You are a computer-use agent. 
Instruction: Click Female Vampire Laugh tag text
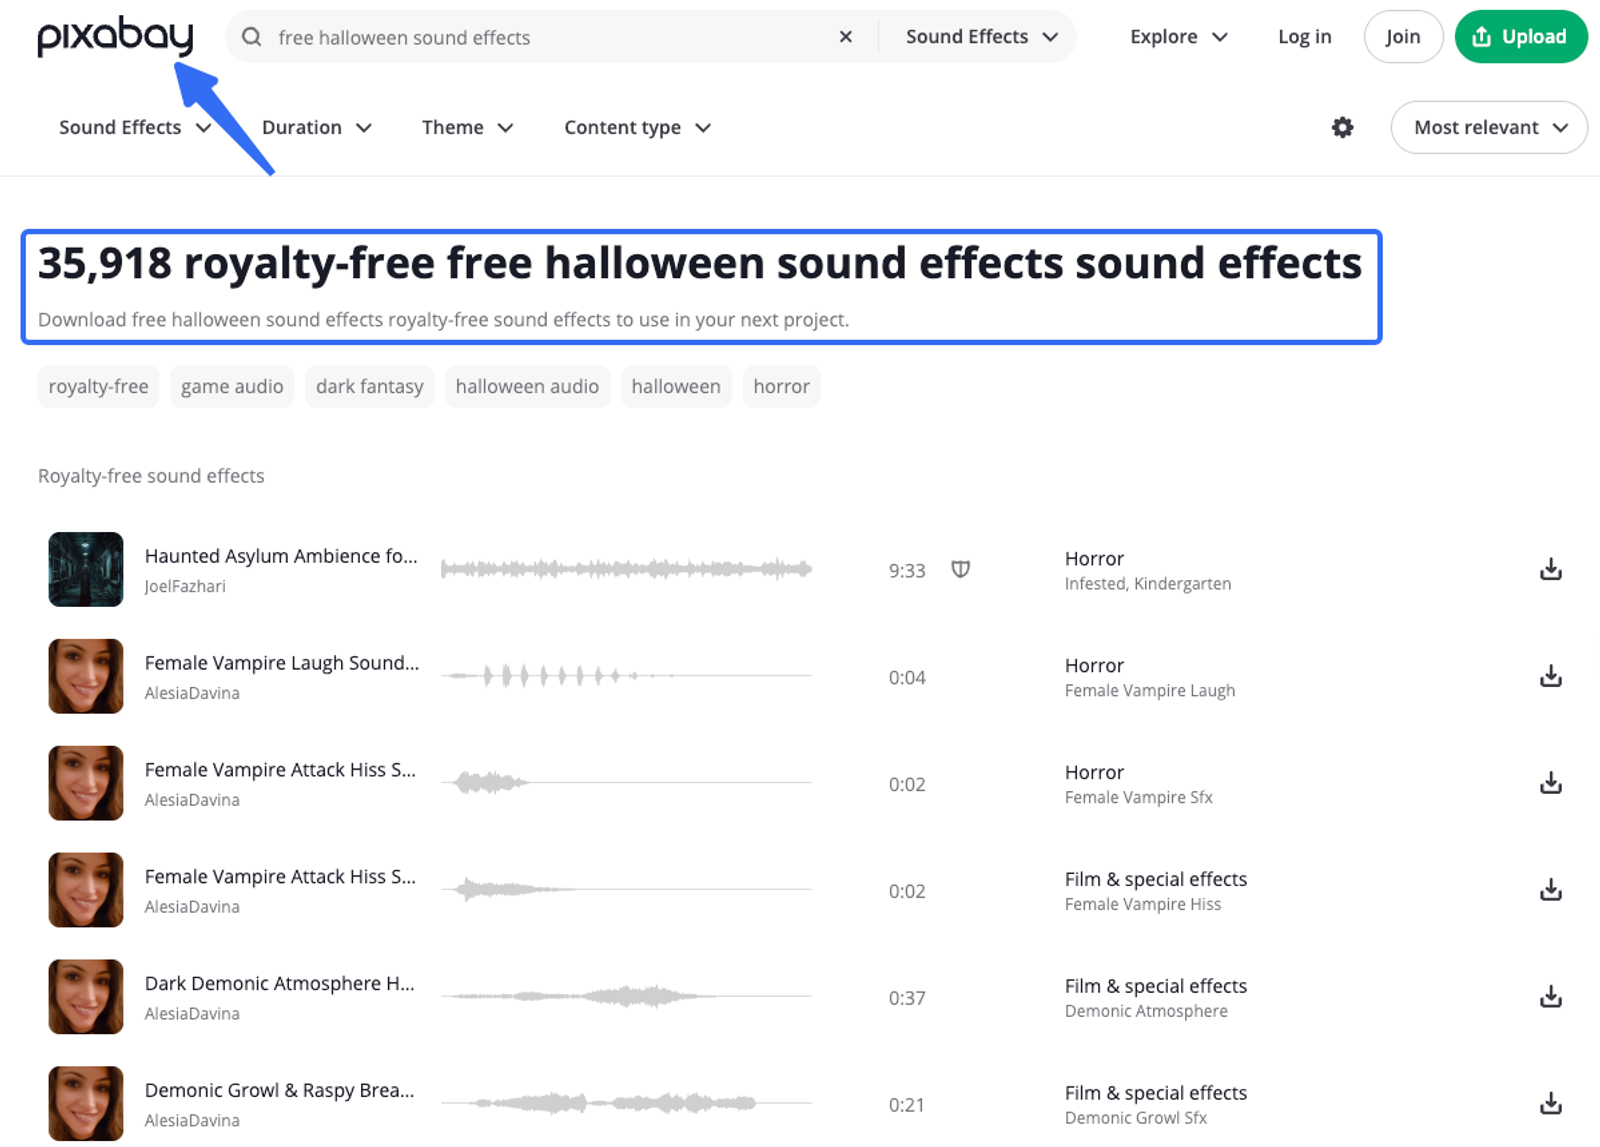tap(1149, 691)
